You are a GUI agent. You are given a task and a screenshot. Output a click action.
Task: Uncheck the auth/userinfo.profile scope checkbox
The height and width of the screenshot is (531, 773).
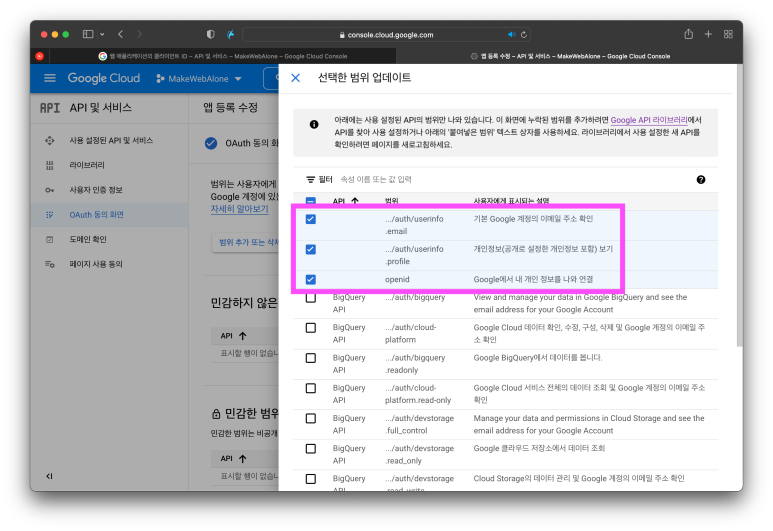click(311, 249)
